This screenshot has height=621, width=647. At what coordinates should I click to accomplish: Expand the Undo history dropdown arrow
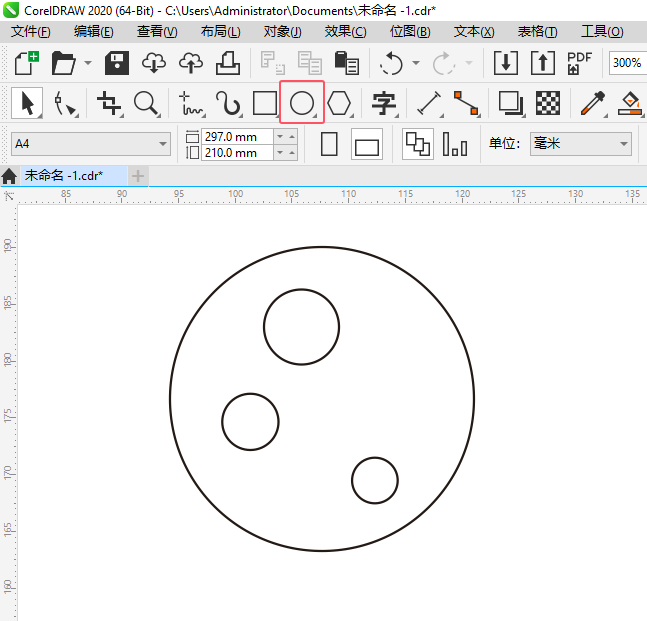[416, 63]
